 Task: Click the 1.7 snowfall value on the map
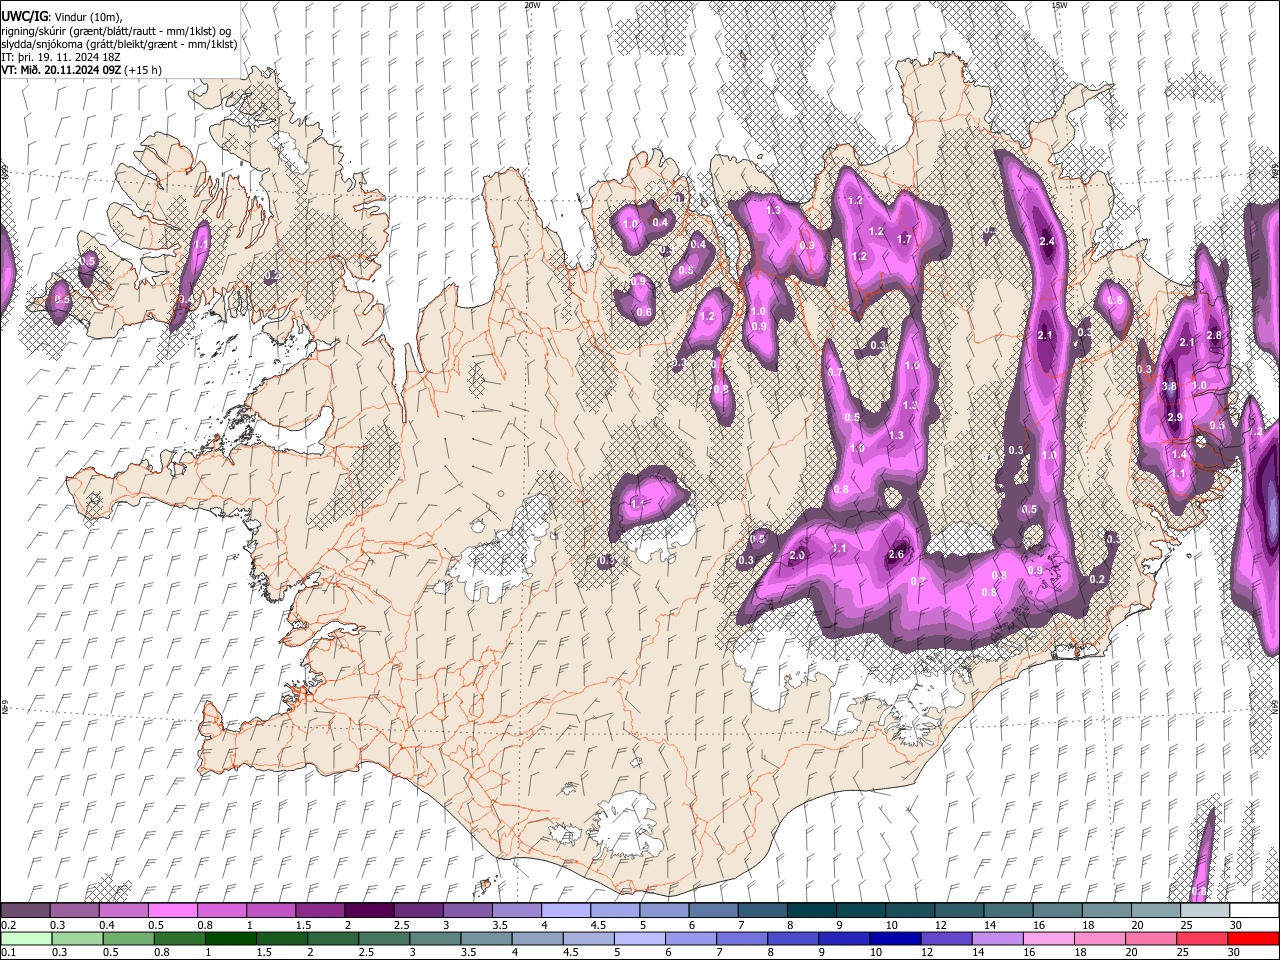click(904, 239)
